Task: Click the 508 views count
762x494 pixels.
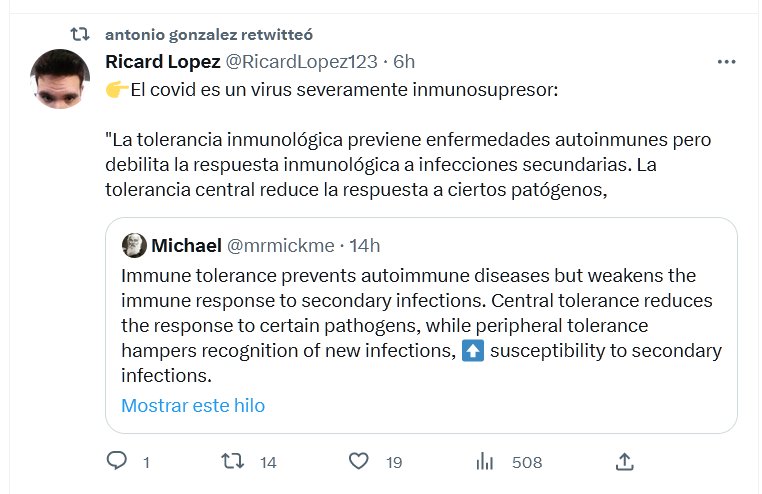Action: [527, 462]
